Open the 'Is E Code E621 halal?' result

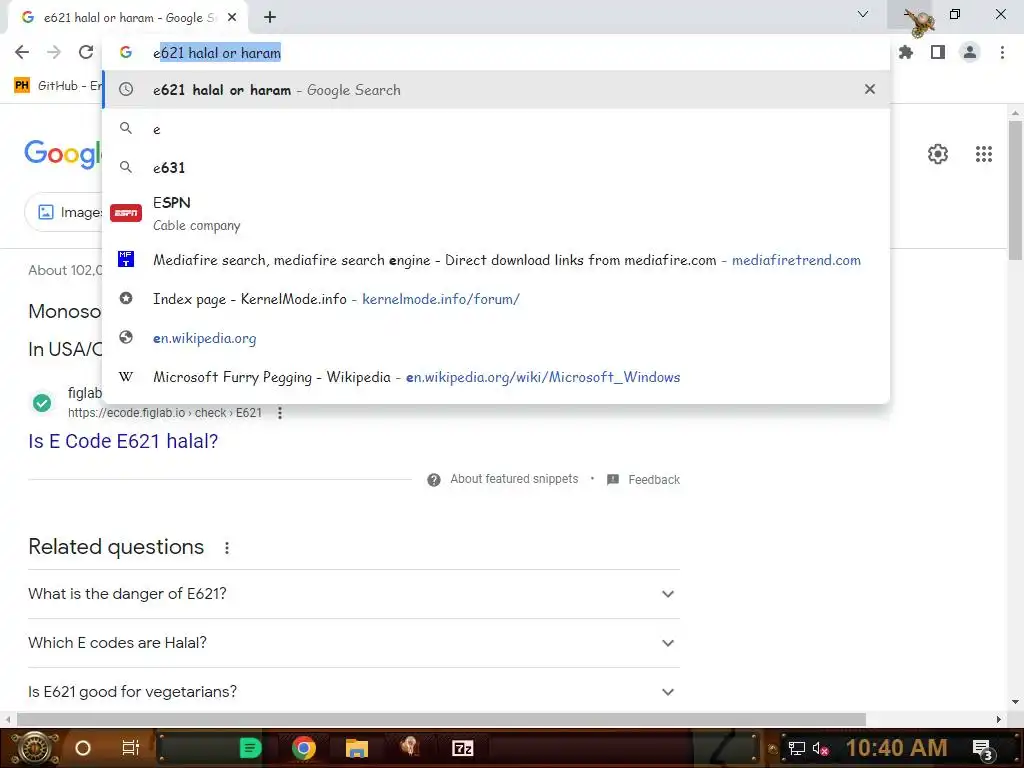pyautogui.click(x=123, y=441)
